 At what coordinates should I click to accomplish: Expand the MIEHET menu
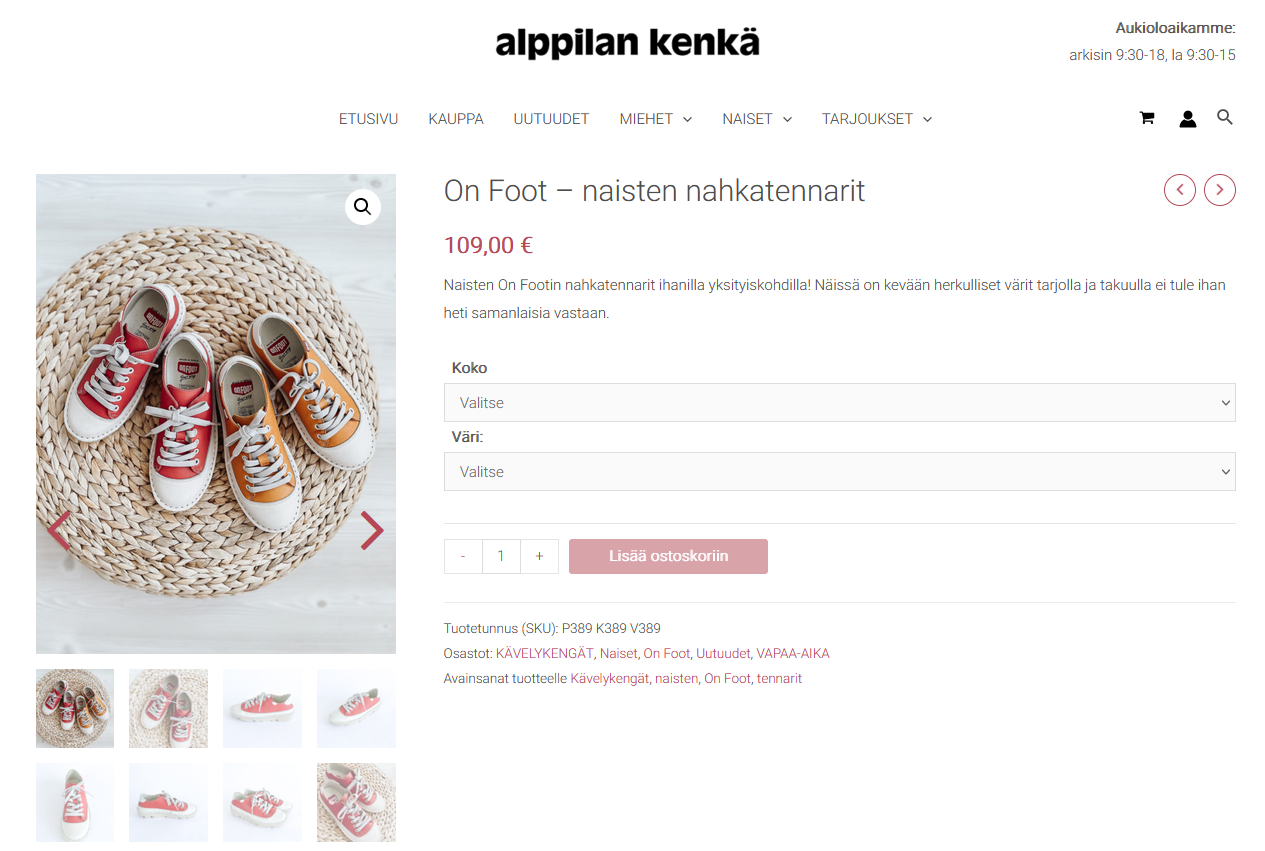point(655,119)
